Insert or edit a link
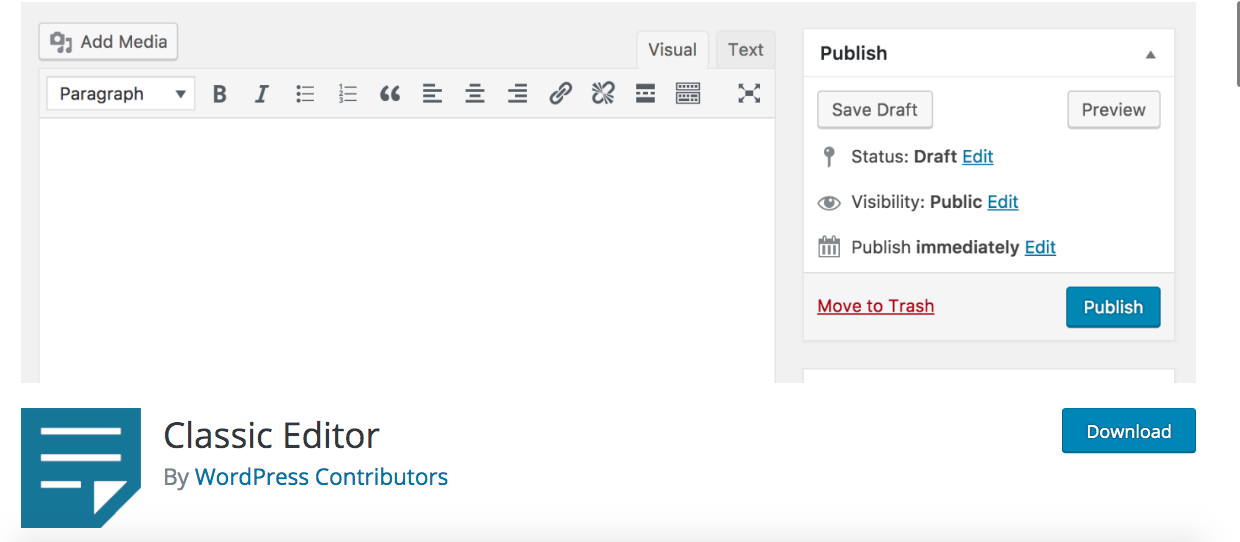The image size is (1240, 542). coord(560,94)
